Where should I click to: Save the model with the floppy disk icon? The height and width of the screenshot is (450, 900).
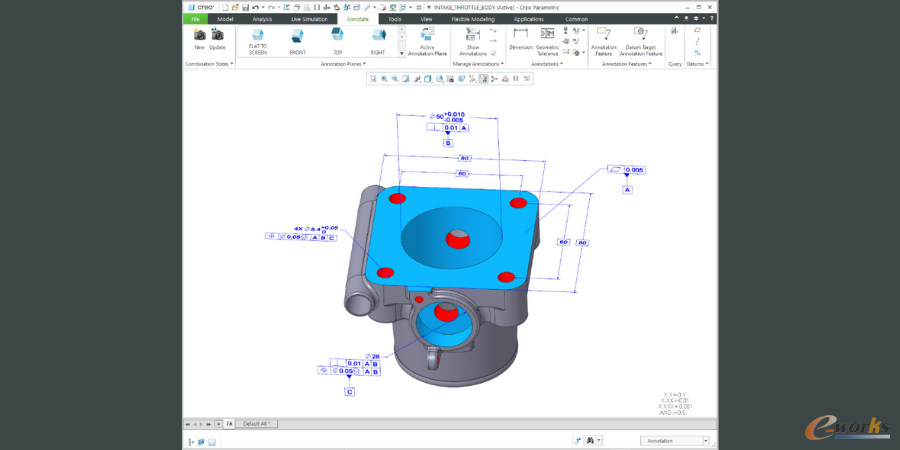point(245,7)
